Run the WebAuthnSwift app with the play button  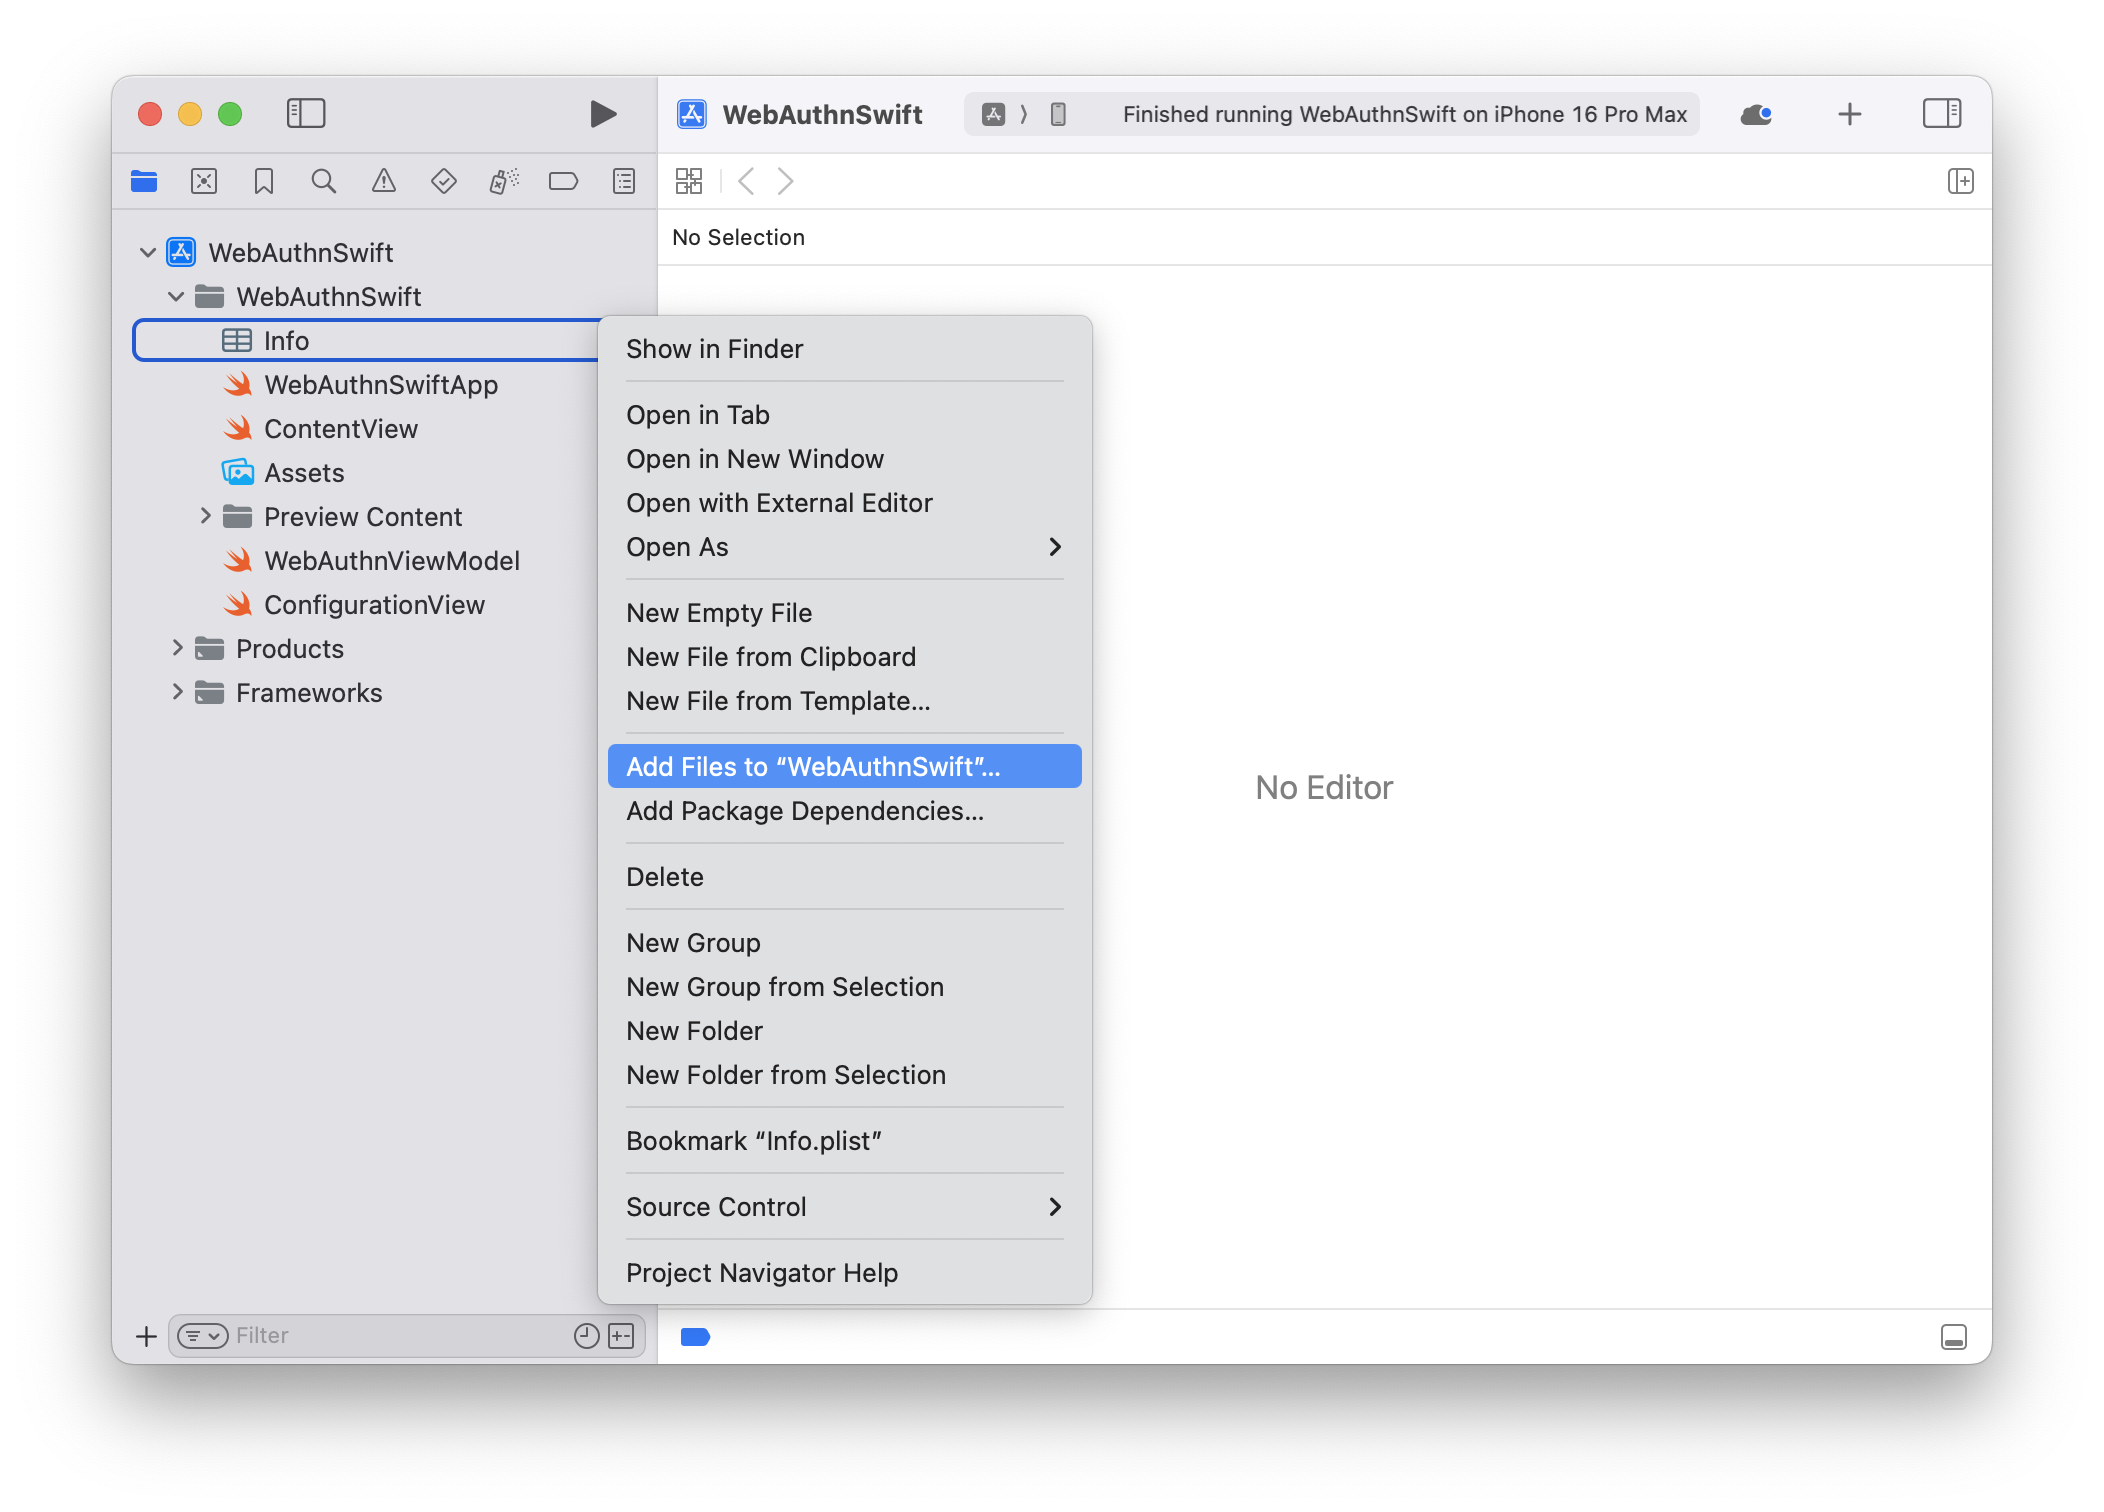(x=601, y=114)
